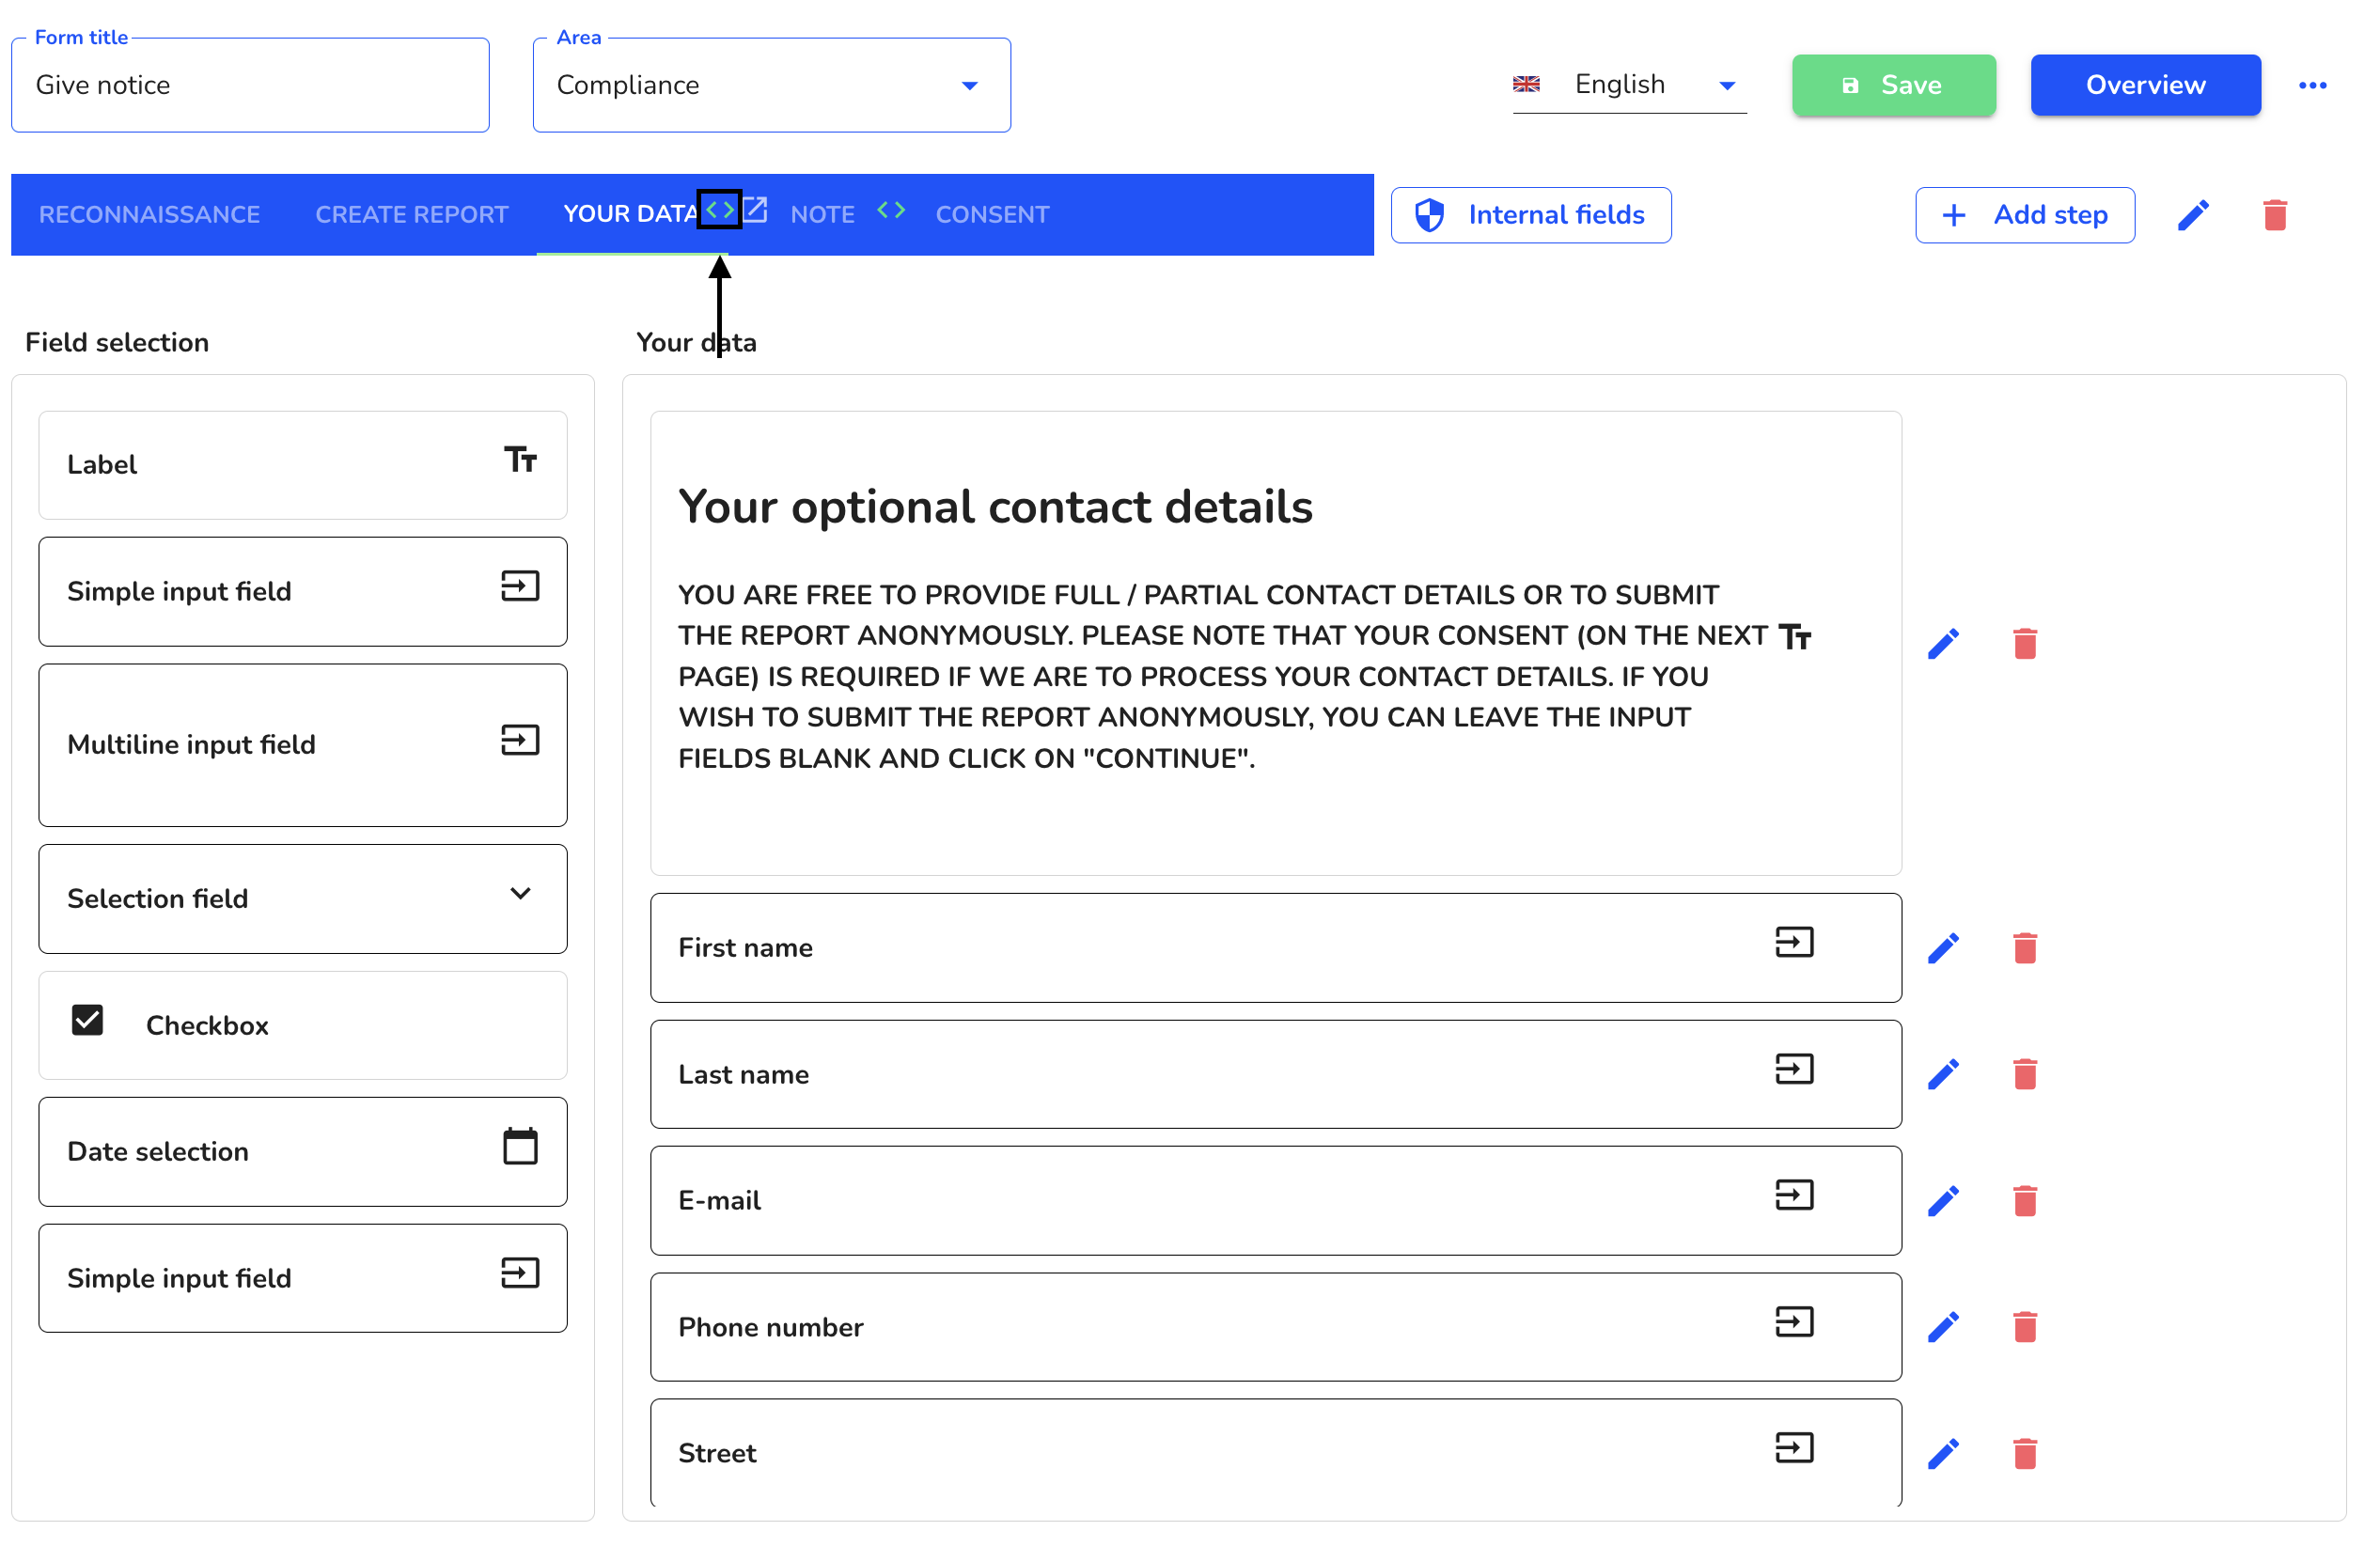Click the input icon in First name row
The image size is (2380, 1562).
[1794, 942]
